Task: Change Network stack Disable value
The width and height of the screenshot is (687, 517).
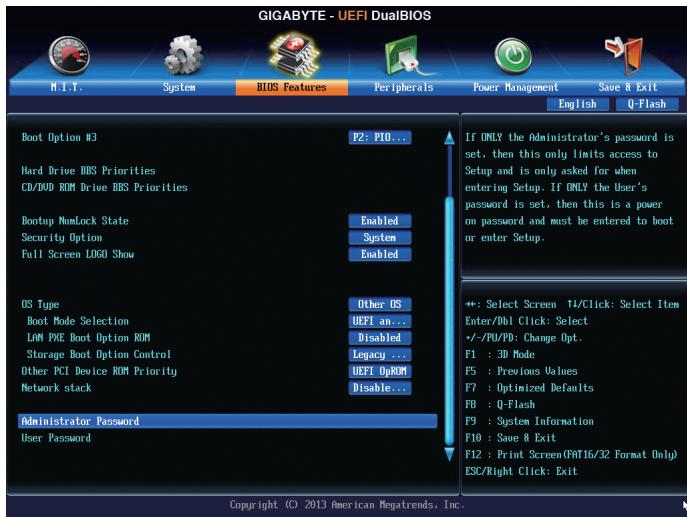Action: click(380, 388)
